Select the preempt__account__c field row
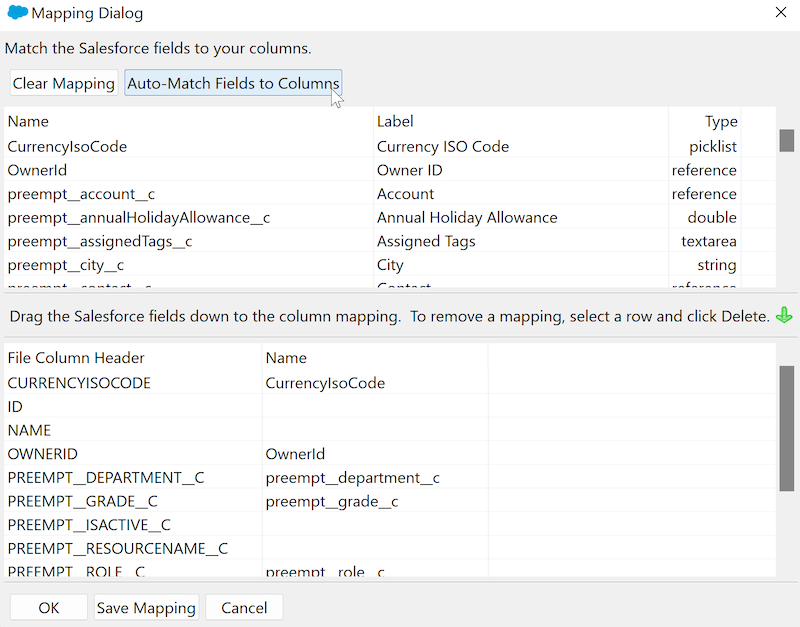The width and height of the screenshot is (800, 627). (x=81, y=194)
